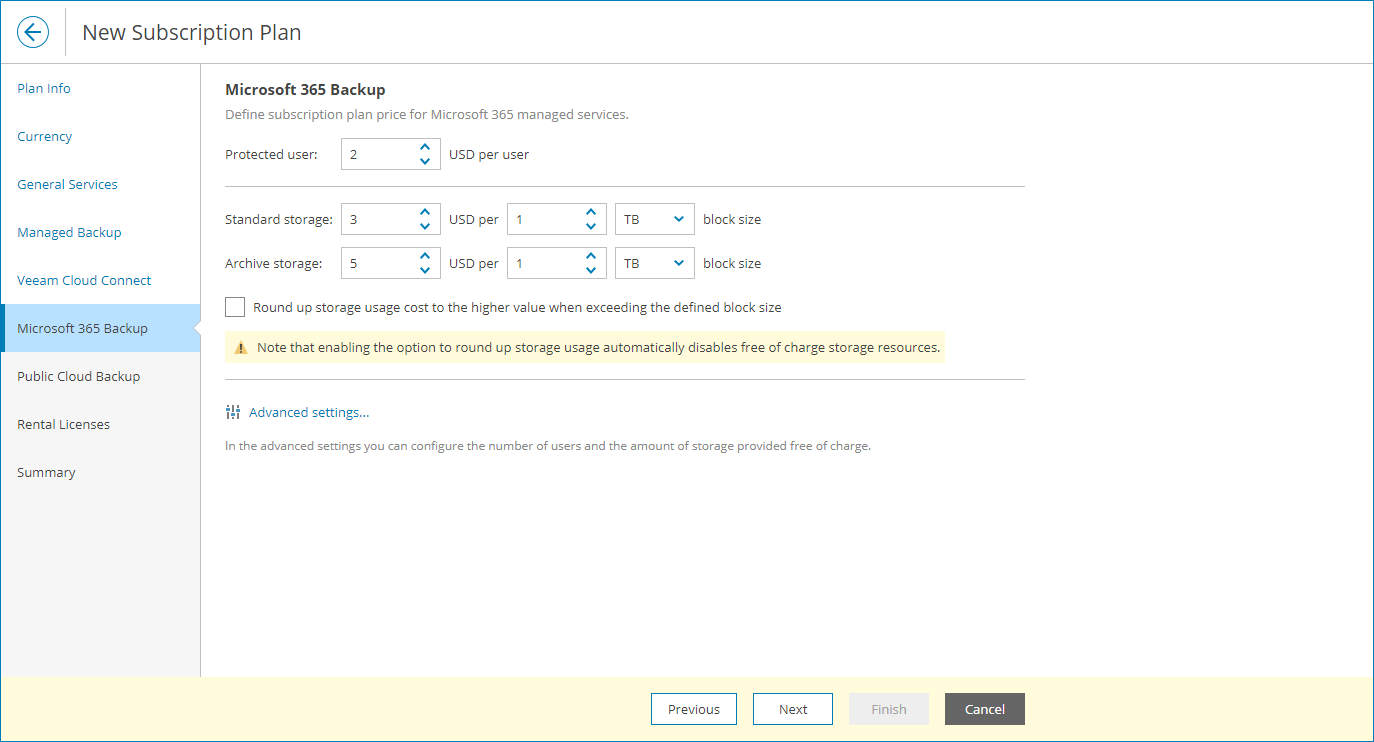
Task: Decrease Archive storage block size value
Action: pyautogui.click(x=591, y=271)
